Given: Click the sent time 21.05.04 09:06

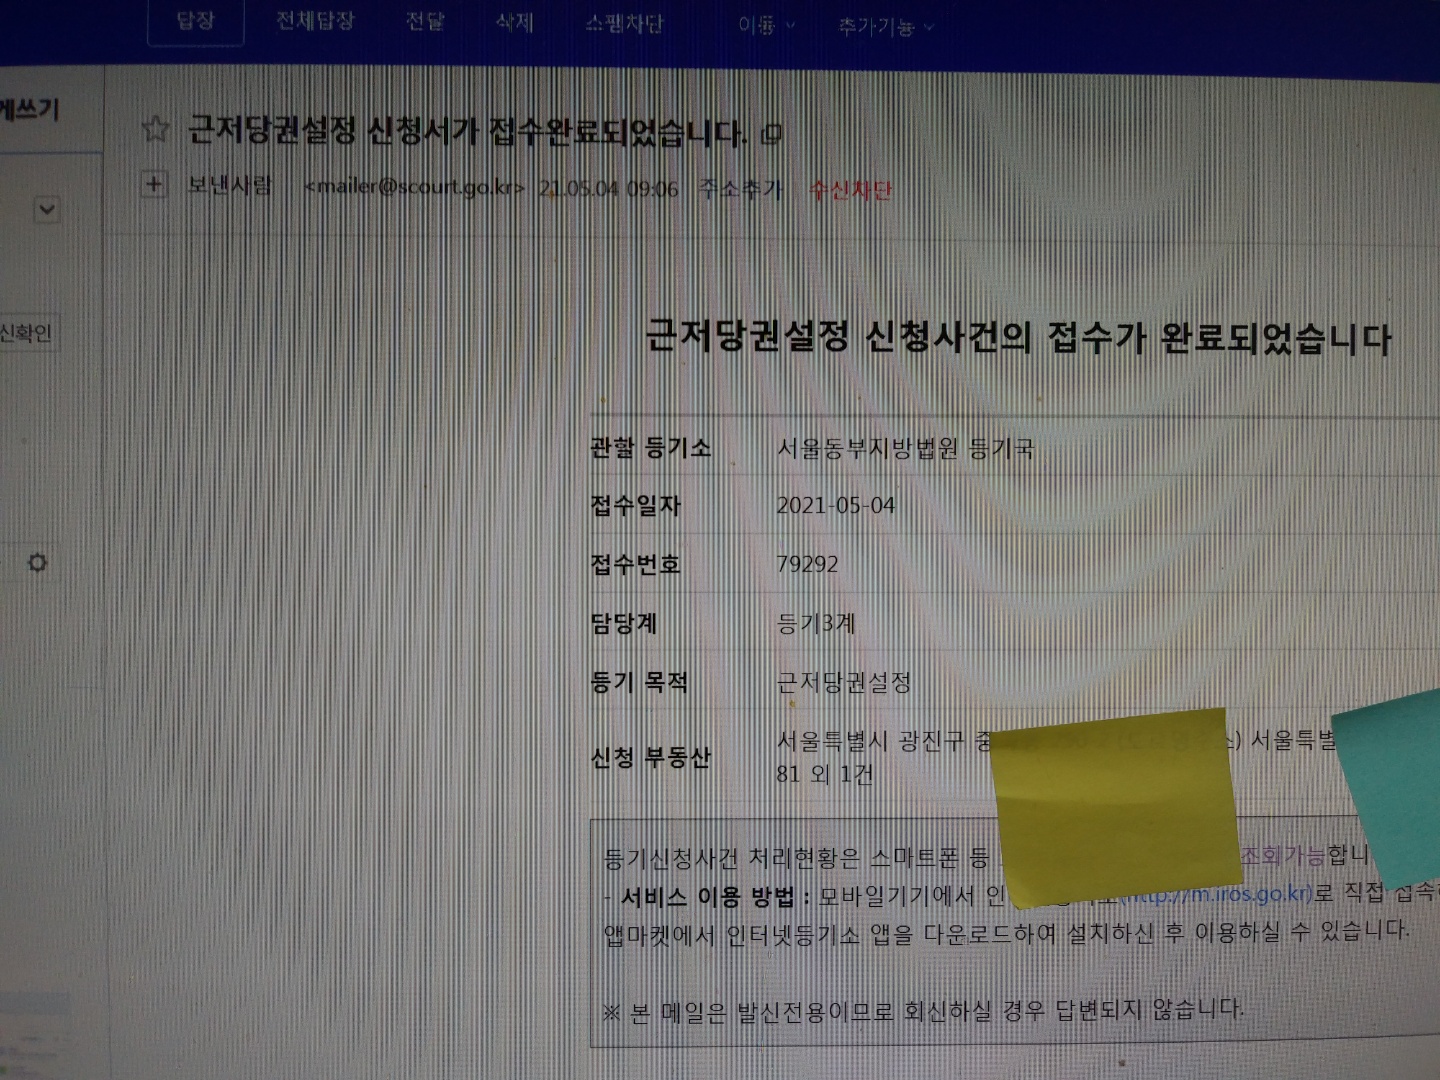Looking at the screenshot, I should (608, 188).
